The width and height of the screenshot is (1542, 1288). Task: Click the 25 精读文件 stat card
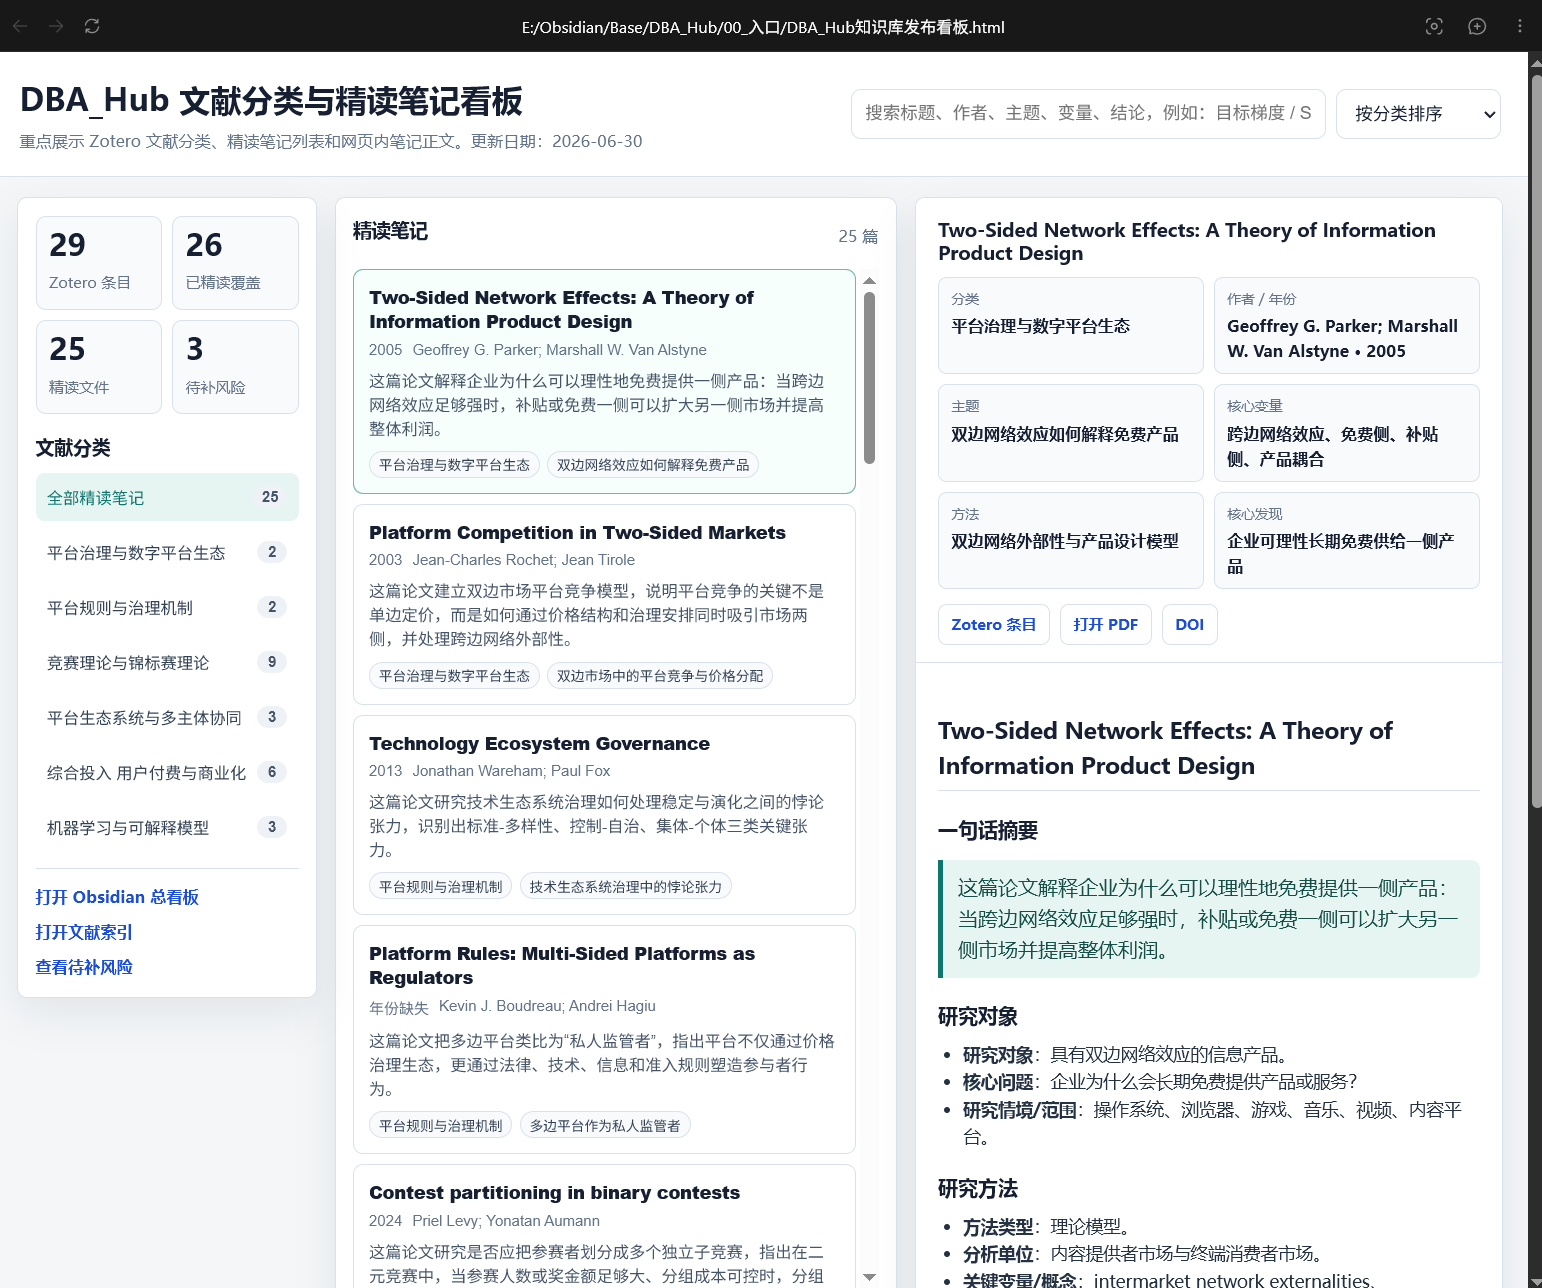coord(99,367)
